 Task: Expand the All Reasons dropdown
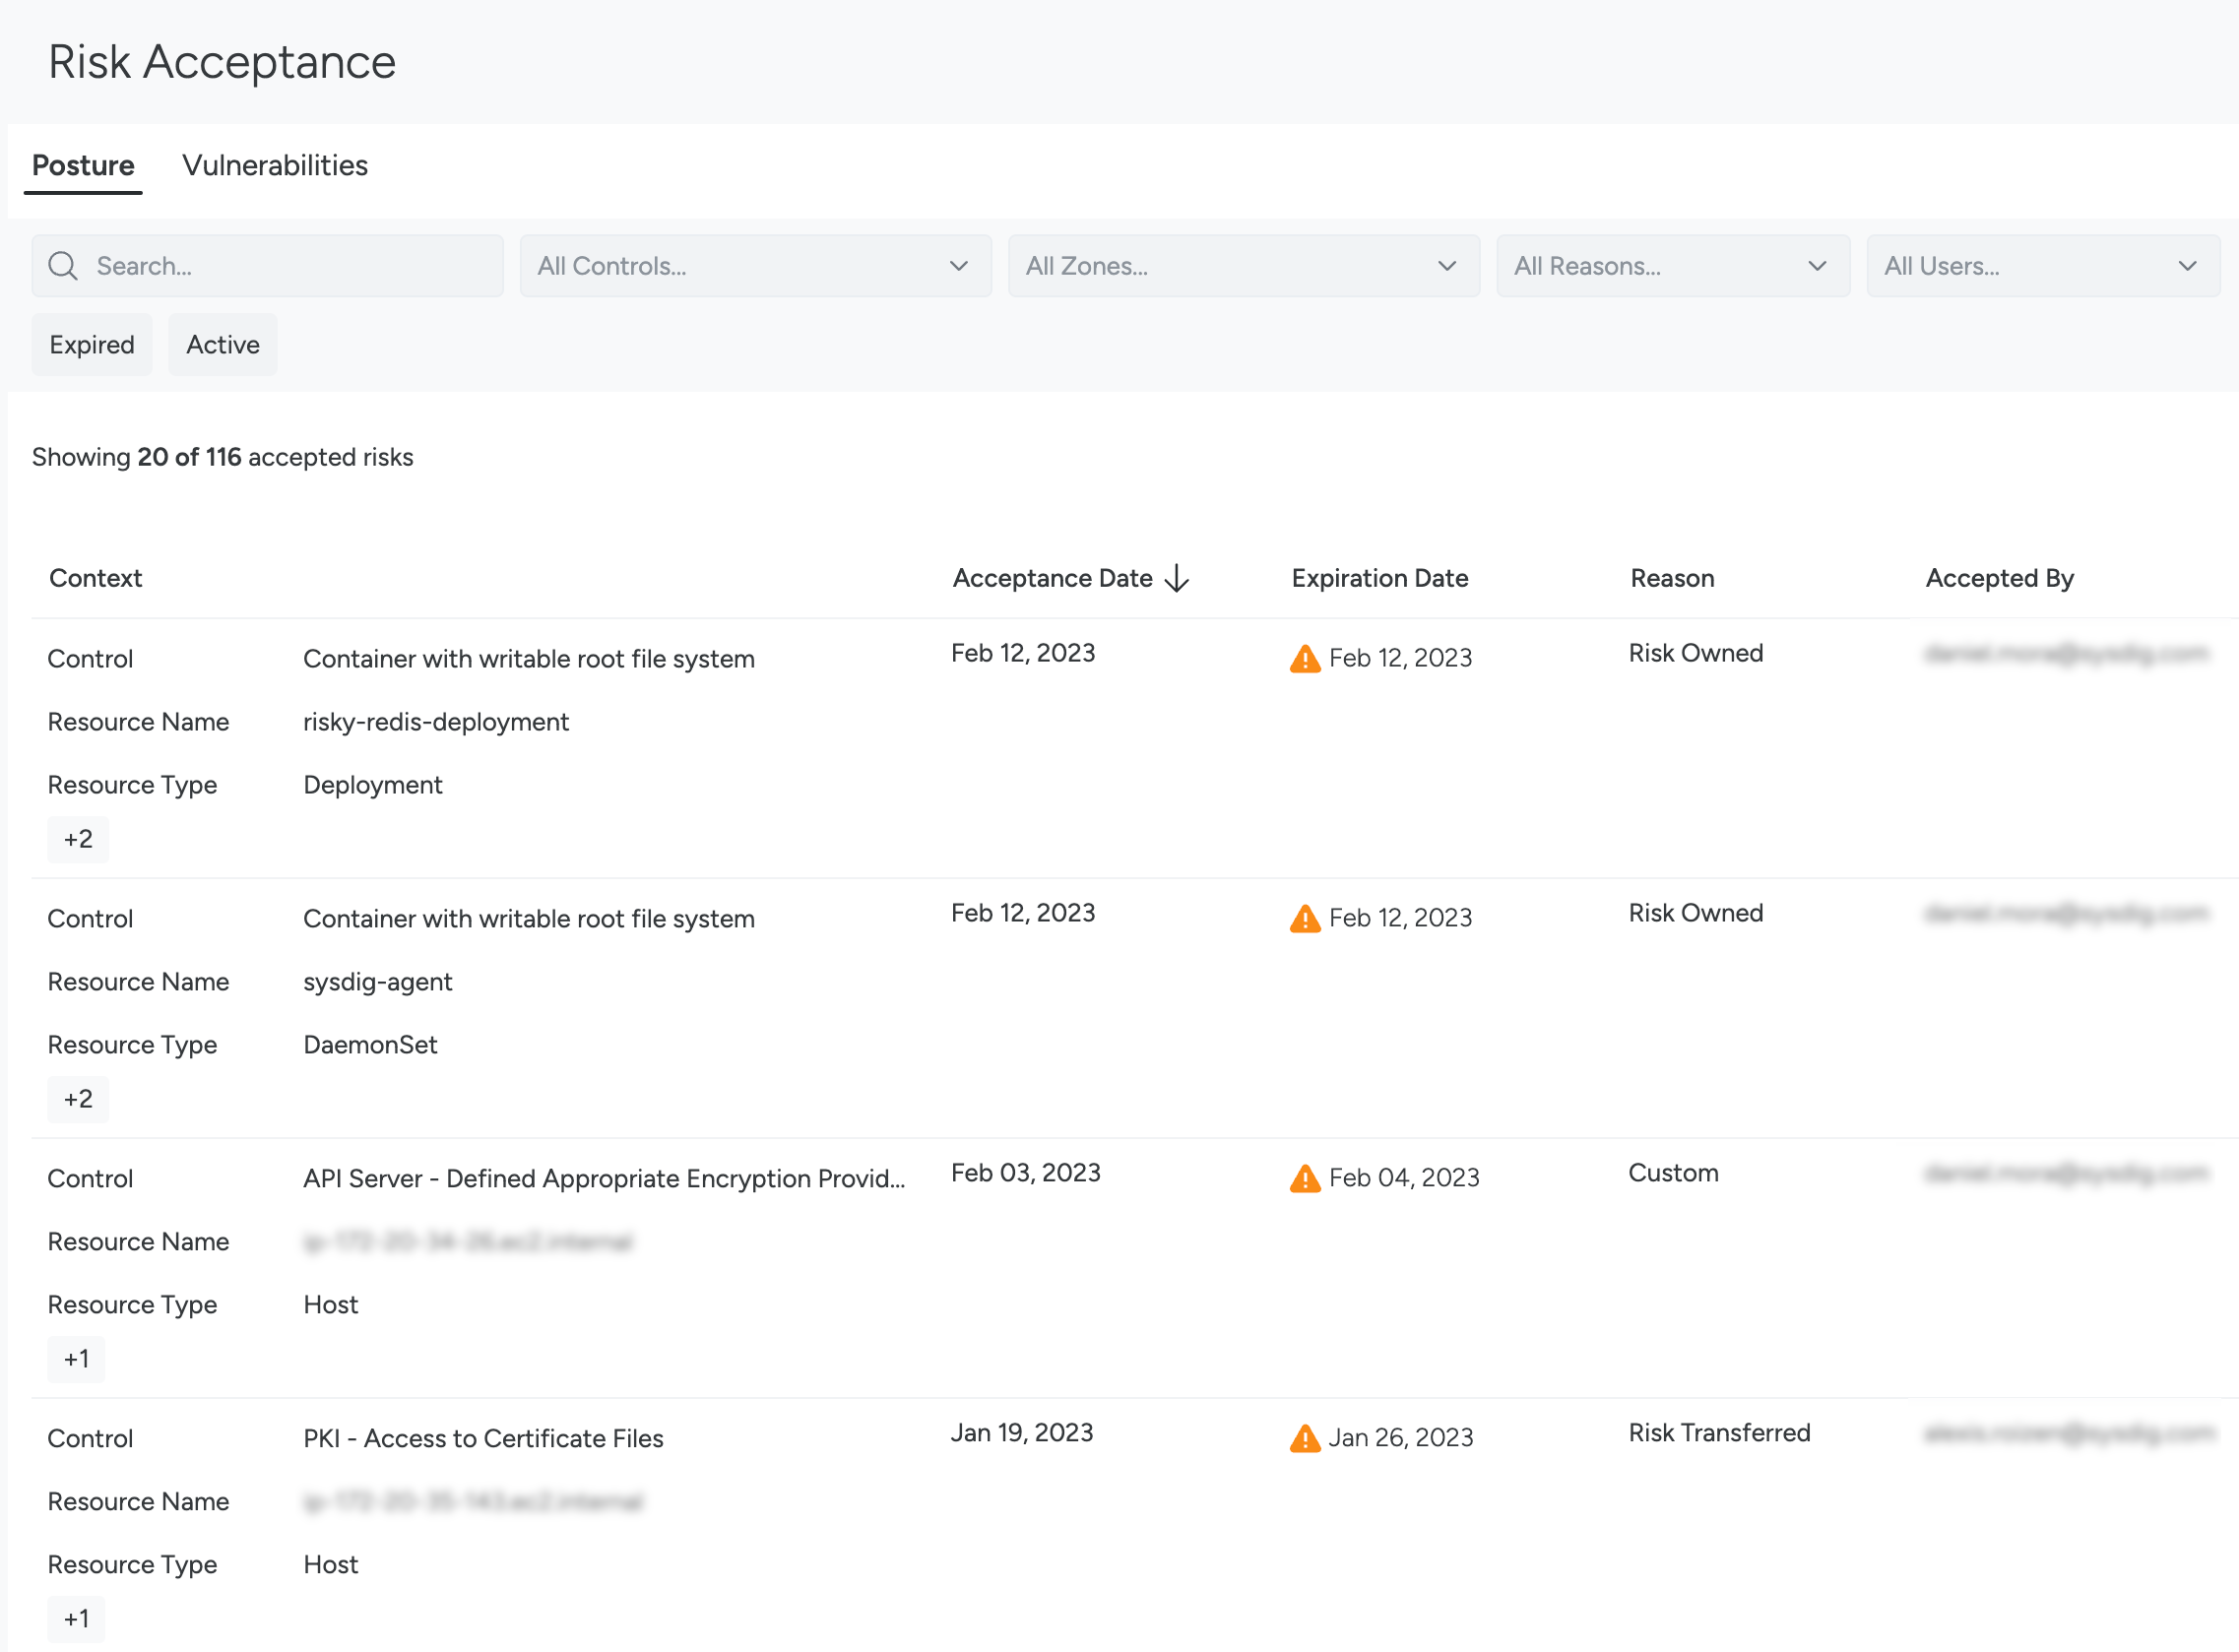[1672, 266]
